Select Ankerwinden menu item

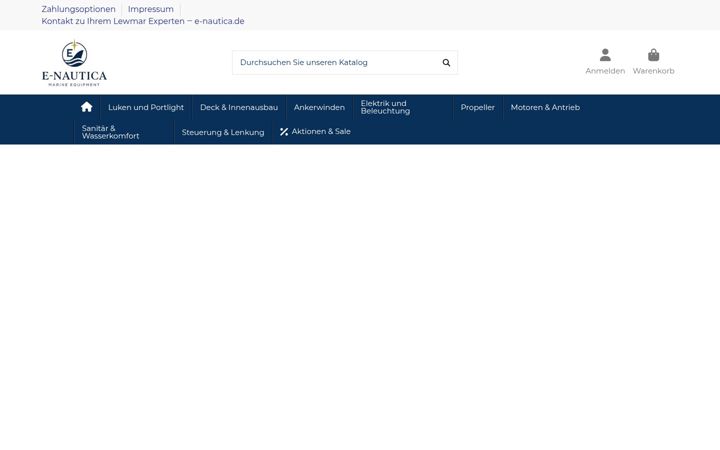319,107
